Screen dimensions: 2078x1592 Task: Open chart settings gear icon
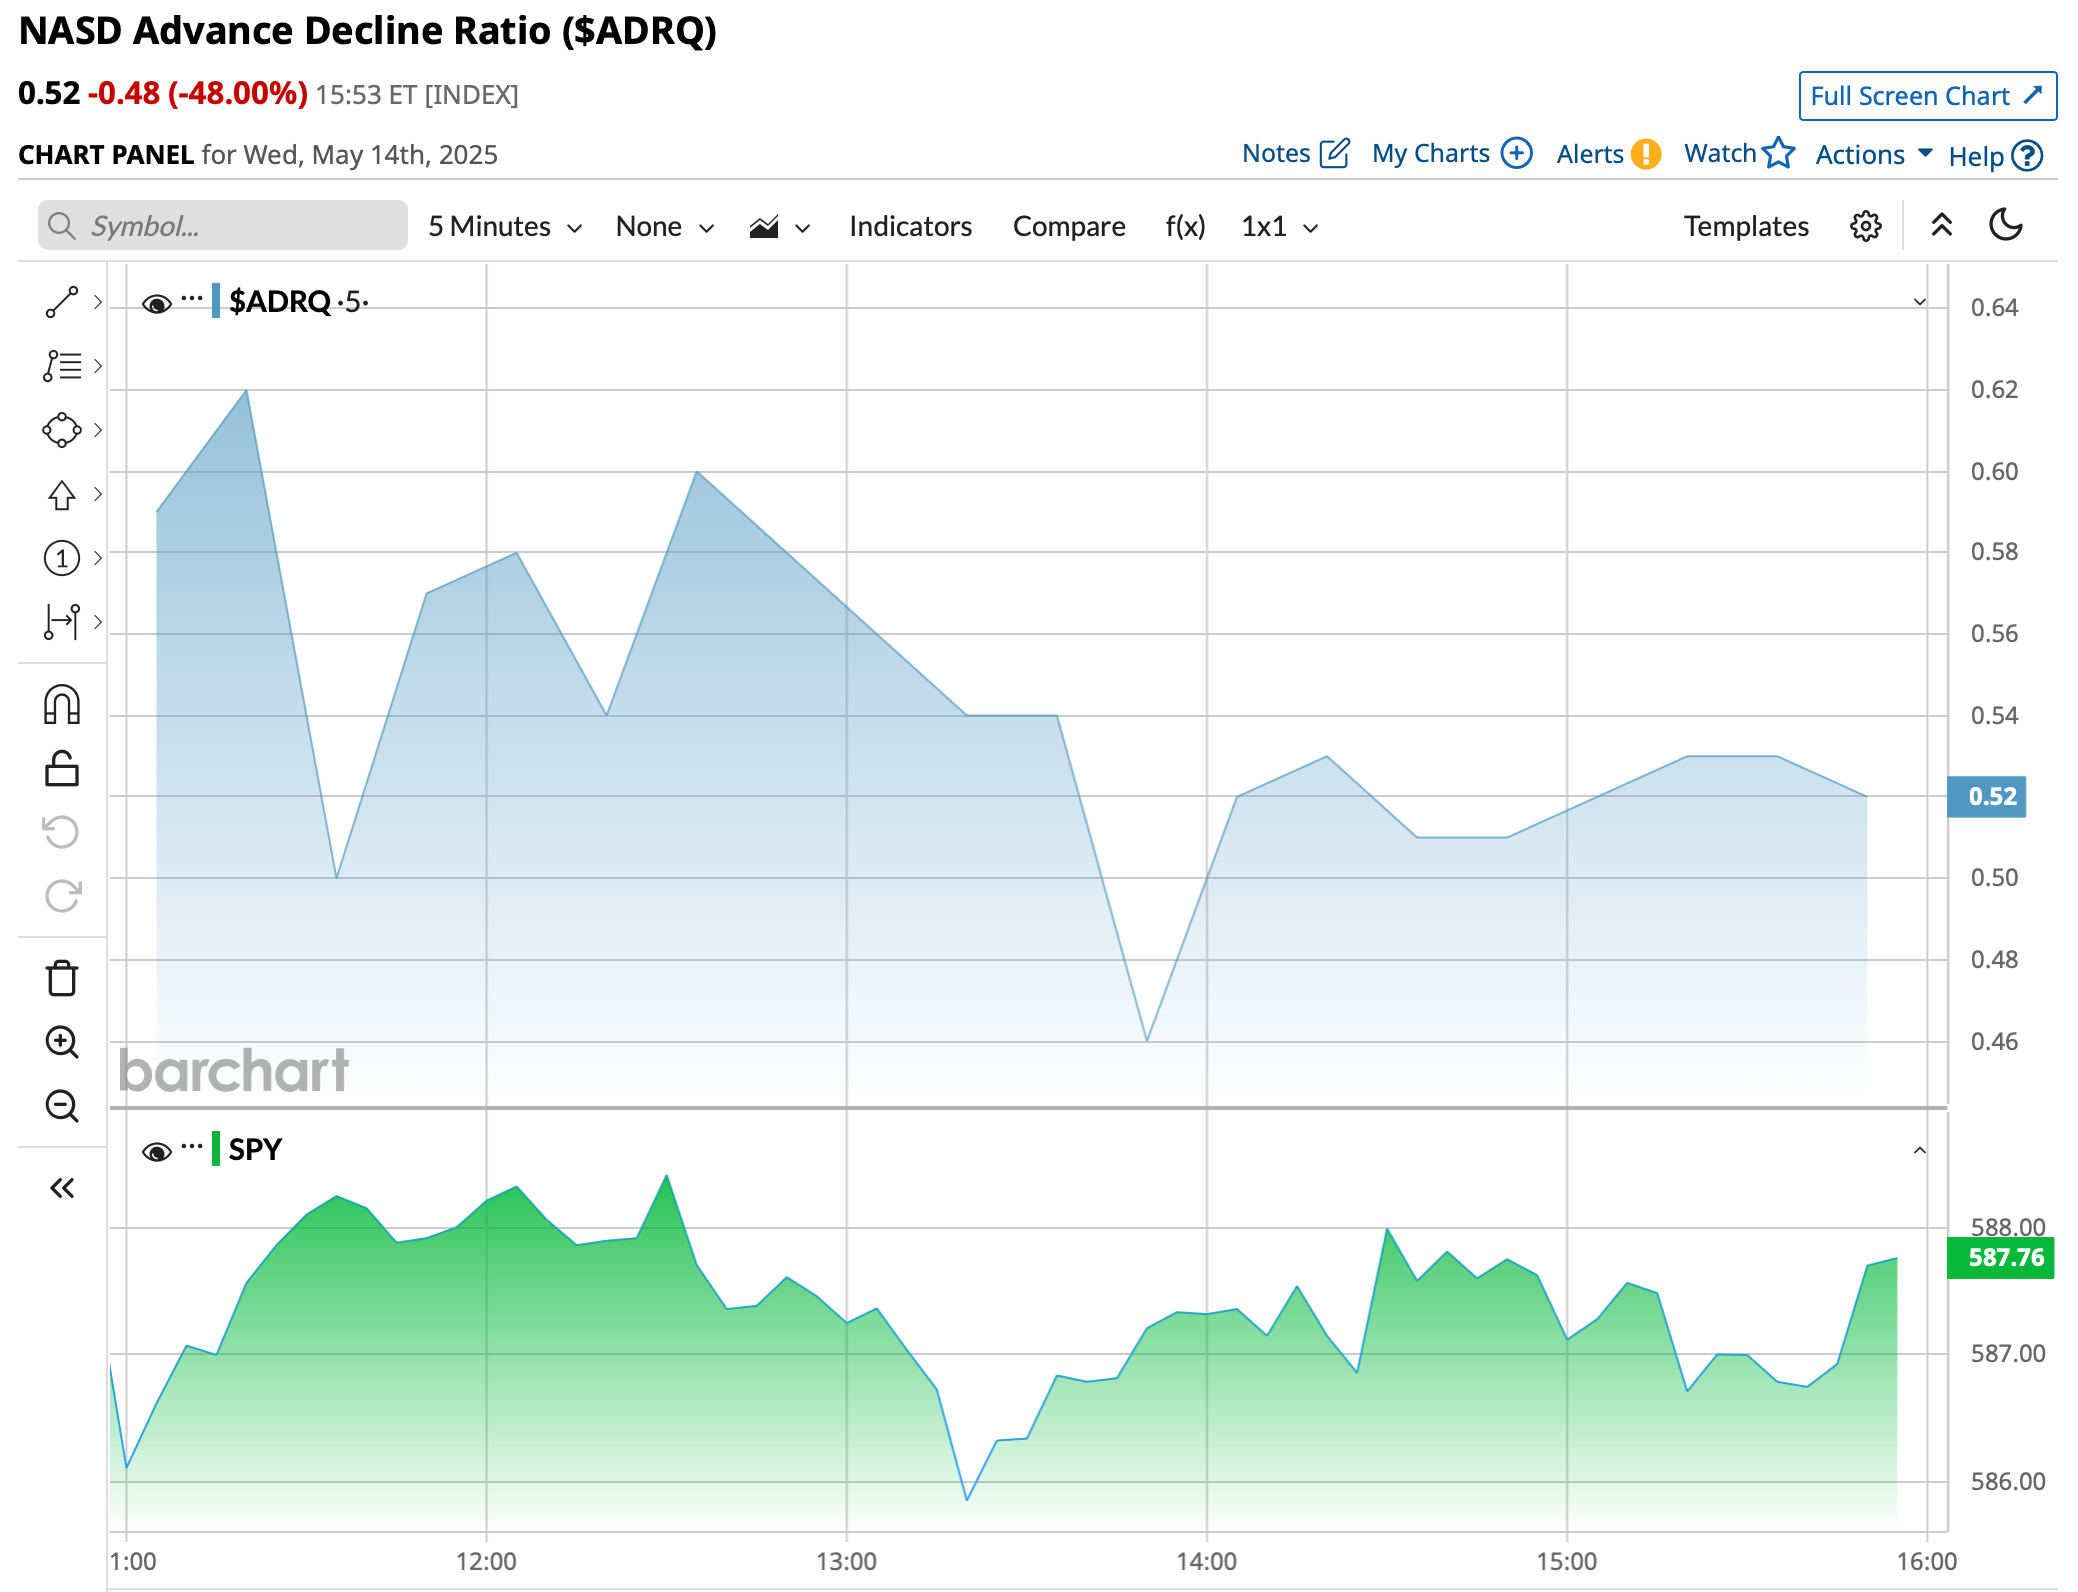tap(1865, 226)
